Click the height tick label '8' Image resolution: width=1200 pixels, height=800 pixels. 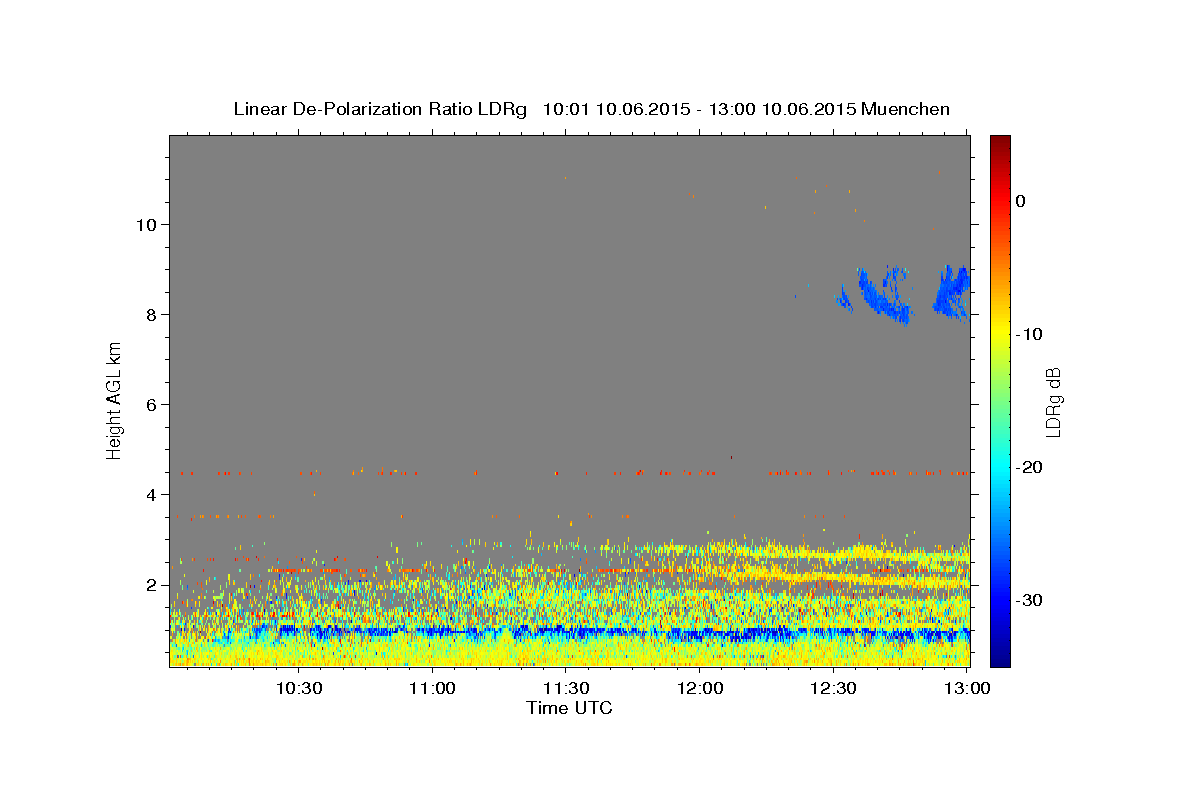152,314
